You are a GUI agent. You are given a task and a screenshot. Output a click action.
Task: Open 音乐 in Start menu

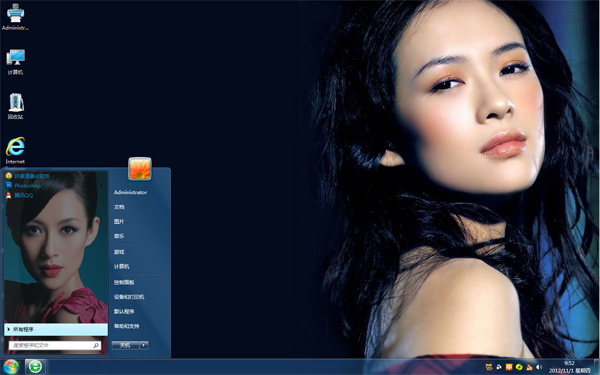point(119,236)
